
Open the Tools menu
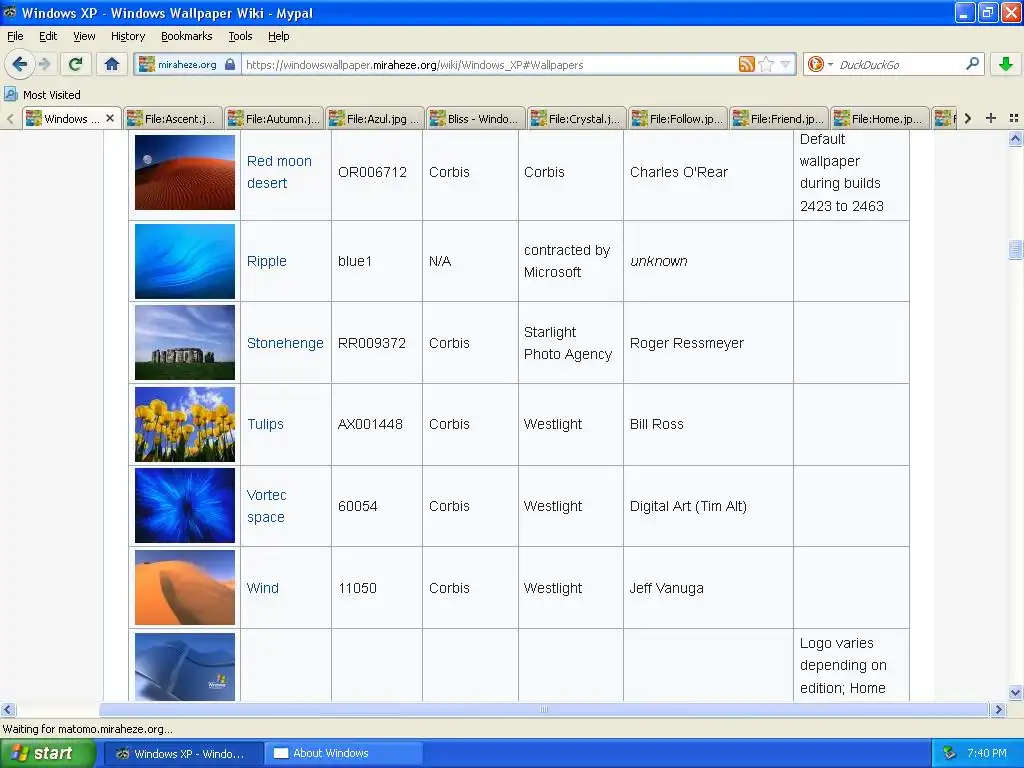pos(240,36)
